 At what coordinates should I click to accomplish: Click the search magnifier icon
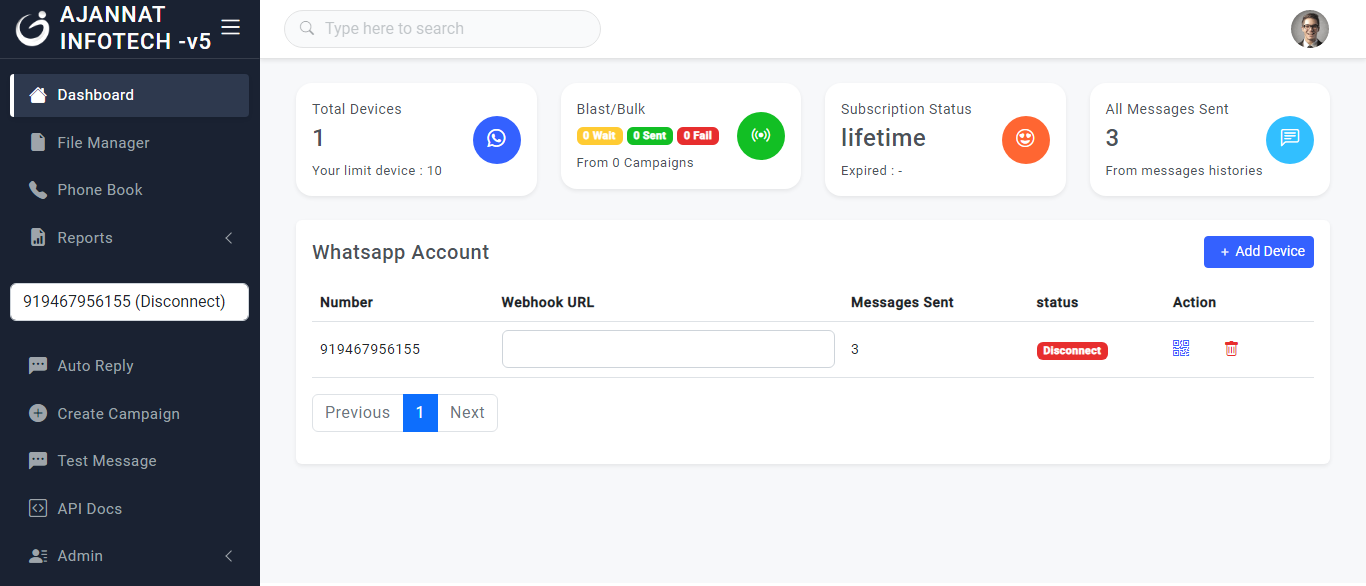coord(307,28)
